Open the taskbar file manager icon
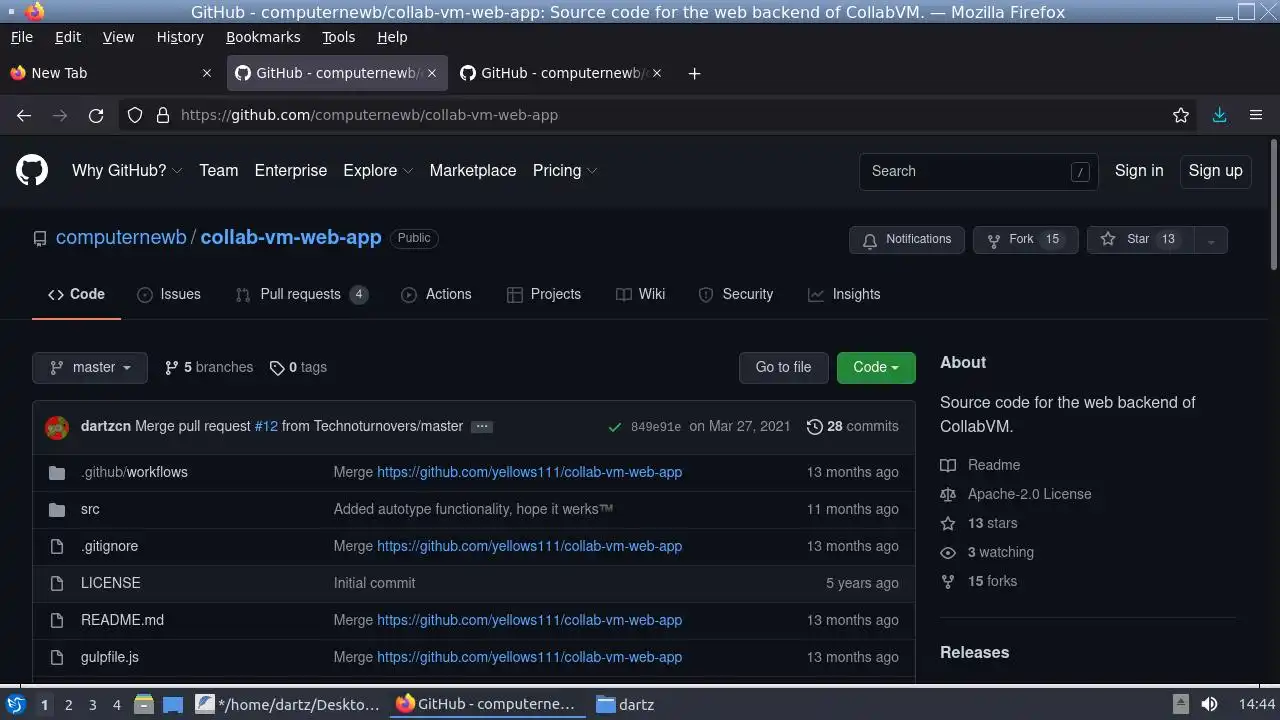 [x=143, y=704]
